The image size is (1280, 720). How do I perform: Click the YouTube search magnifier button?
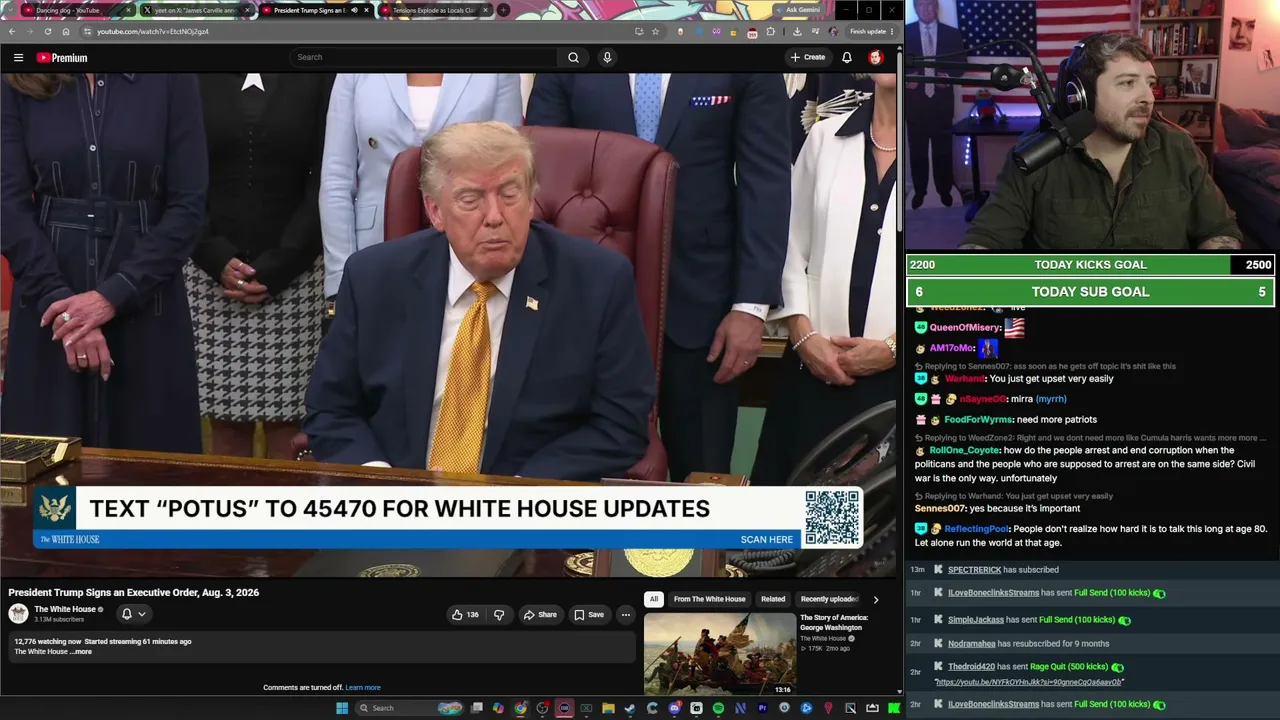(573, 58)
